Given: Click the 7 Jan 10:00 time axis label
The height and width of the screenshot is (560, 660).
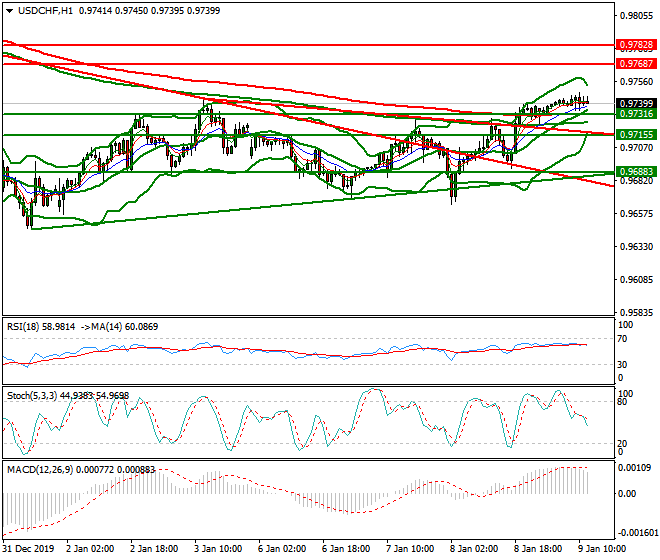Looking at the screenshot, I should click(410, 549).
